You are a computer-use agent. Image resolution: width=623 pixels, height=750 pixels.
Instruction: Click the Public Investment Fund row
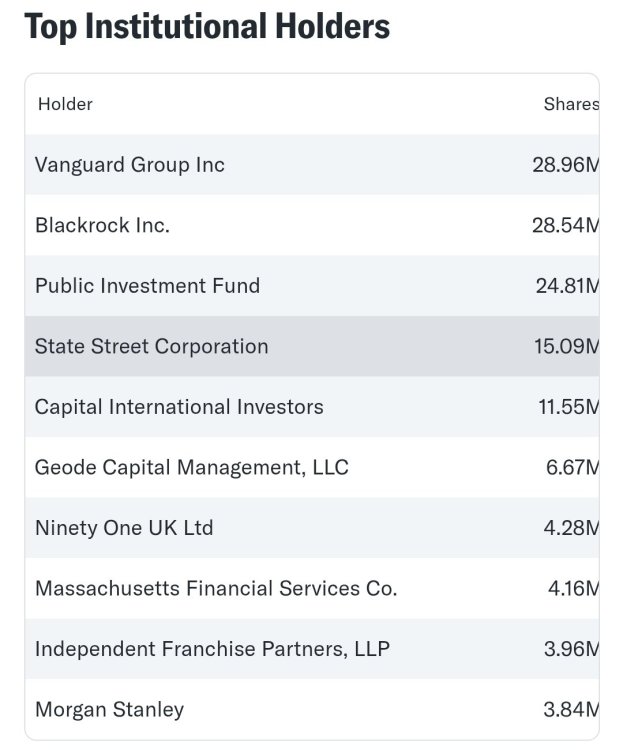click(147, 286)
